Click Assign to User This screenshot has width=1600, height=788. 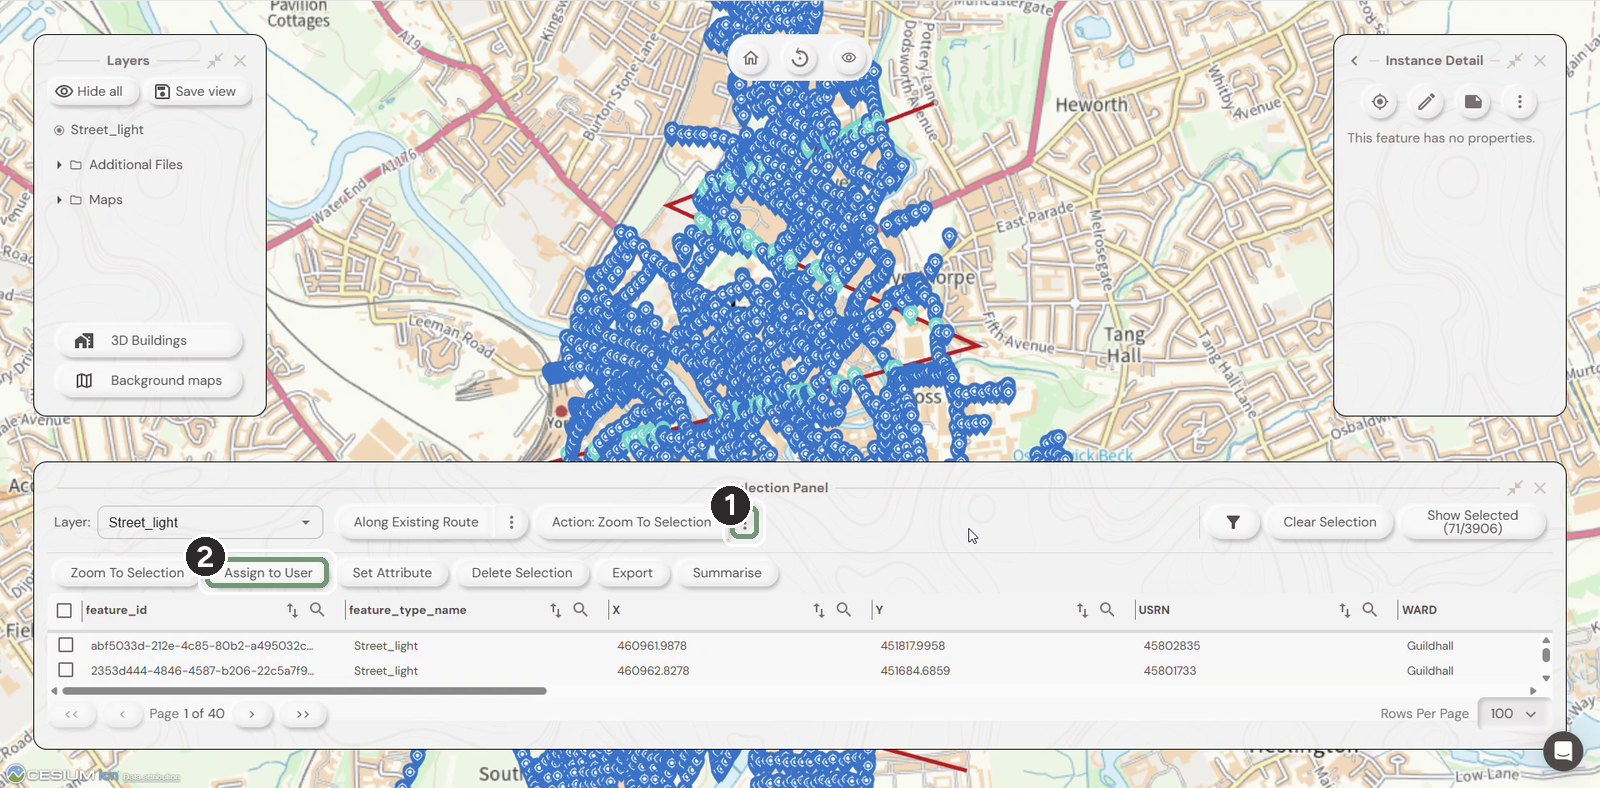(x=268, y=573)
